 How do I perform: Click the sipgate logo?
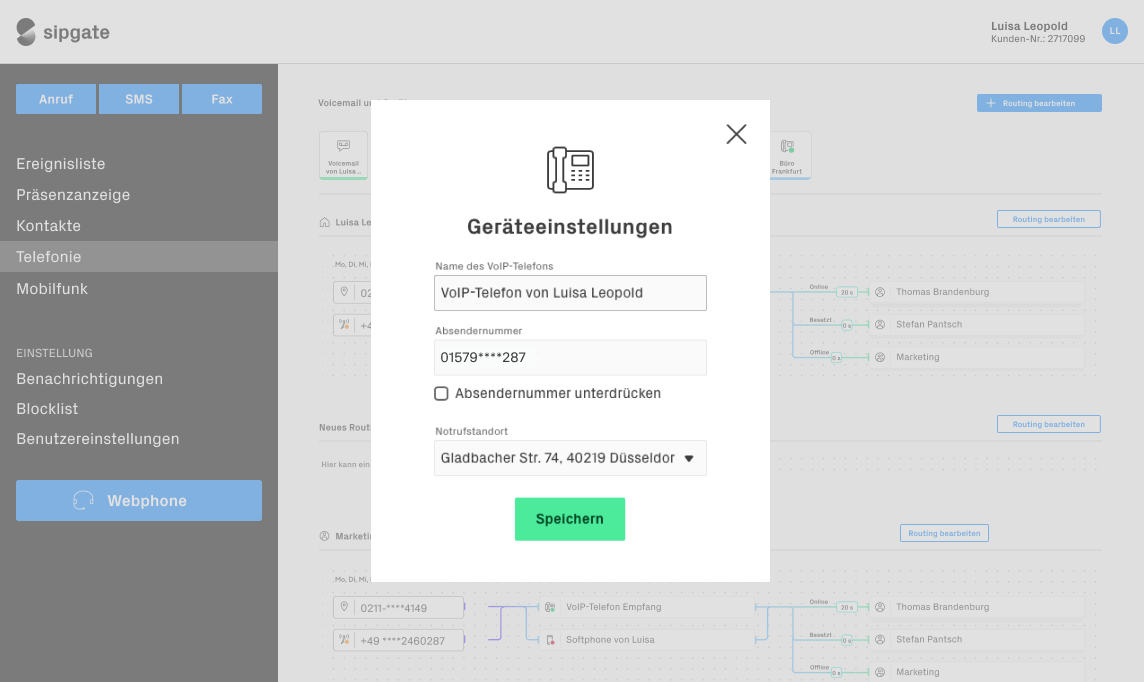(63, 32)
